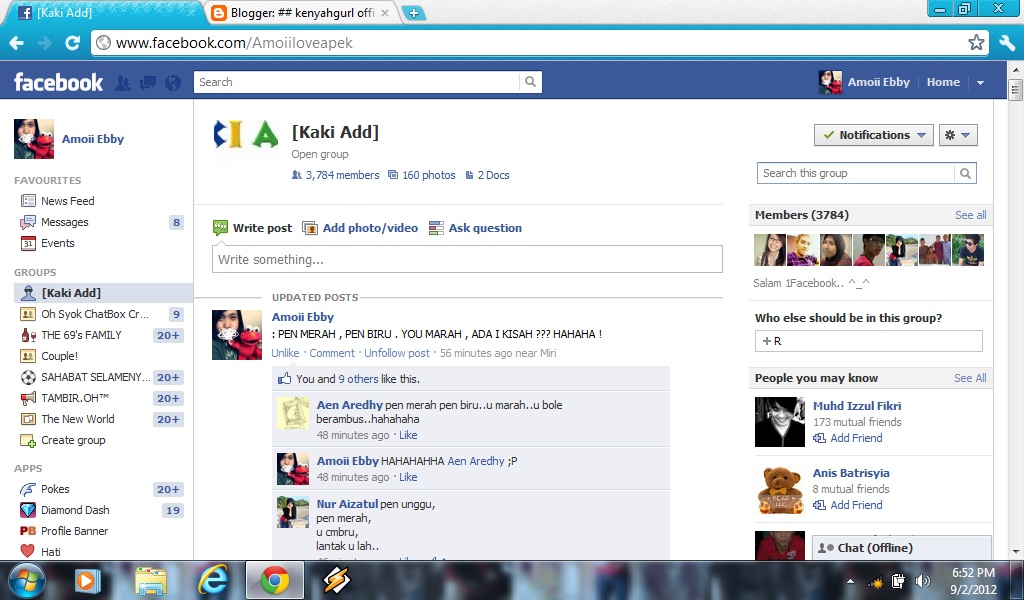Open group settings gear dropdown
Screen dimensions: 1024x600
coord(958,135)
